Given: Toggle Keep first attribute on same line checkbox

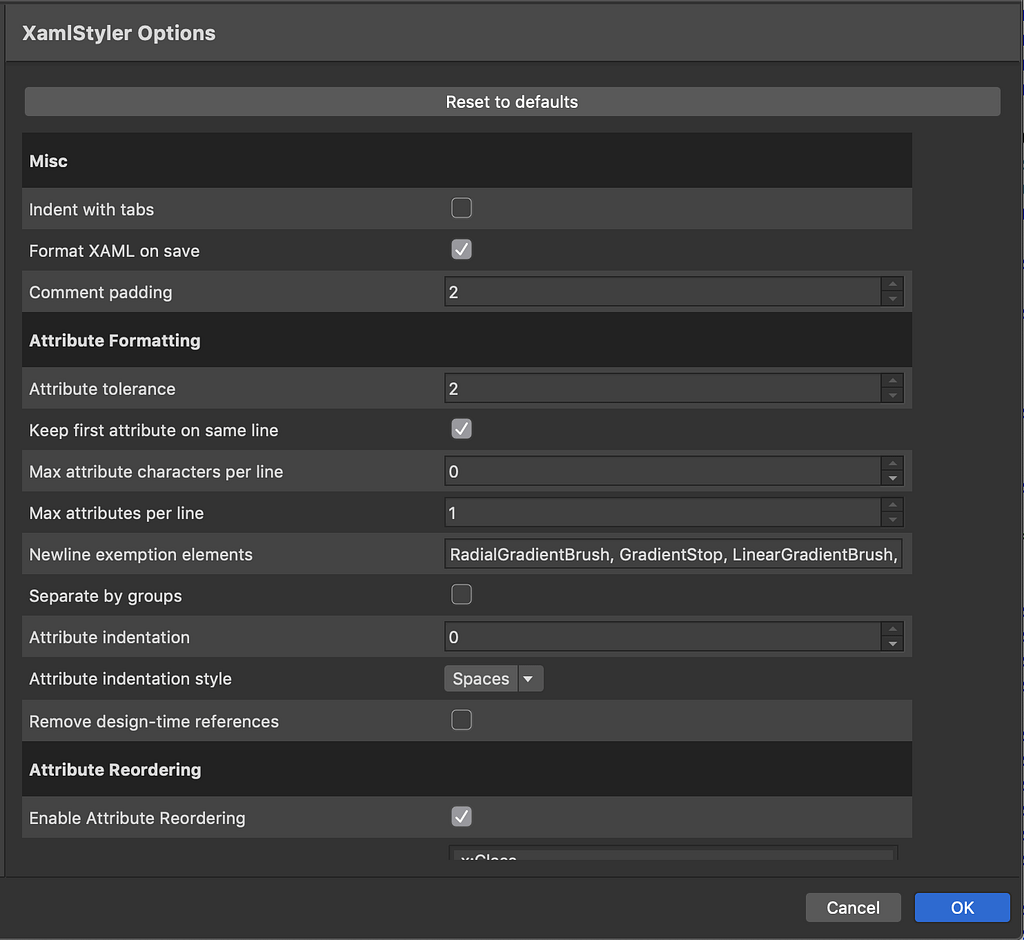Looking at the screenshot, I should 461,429.
